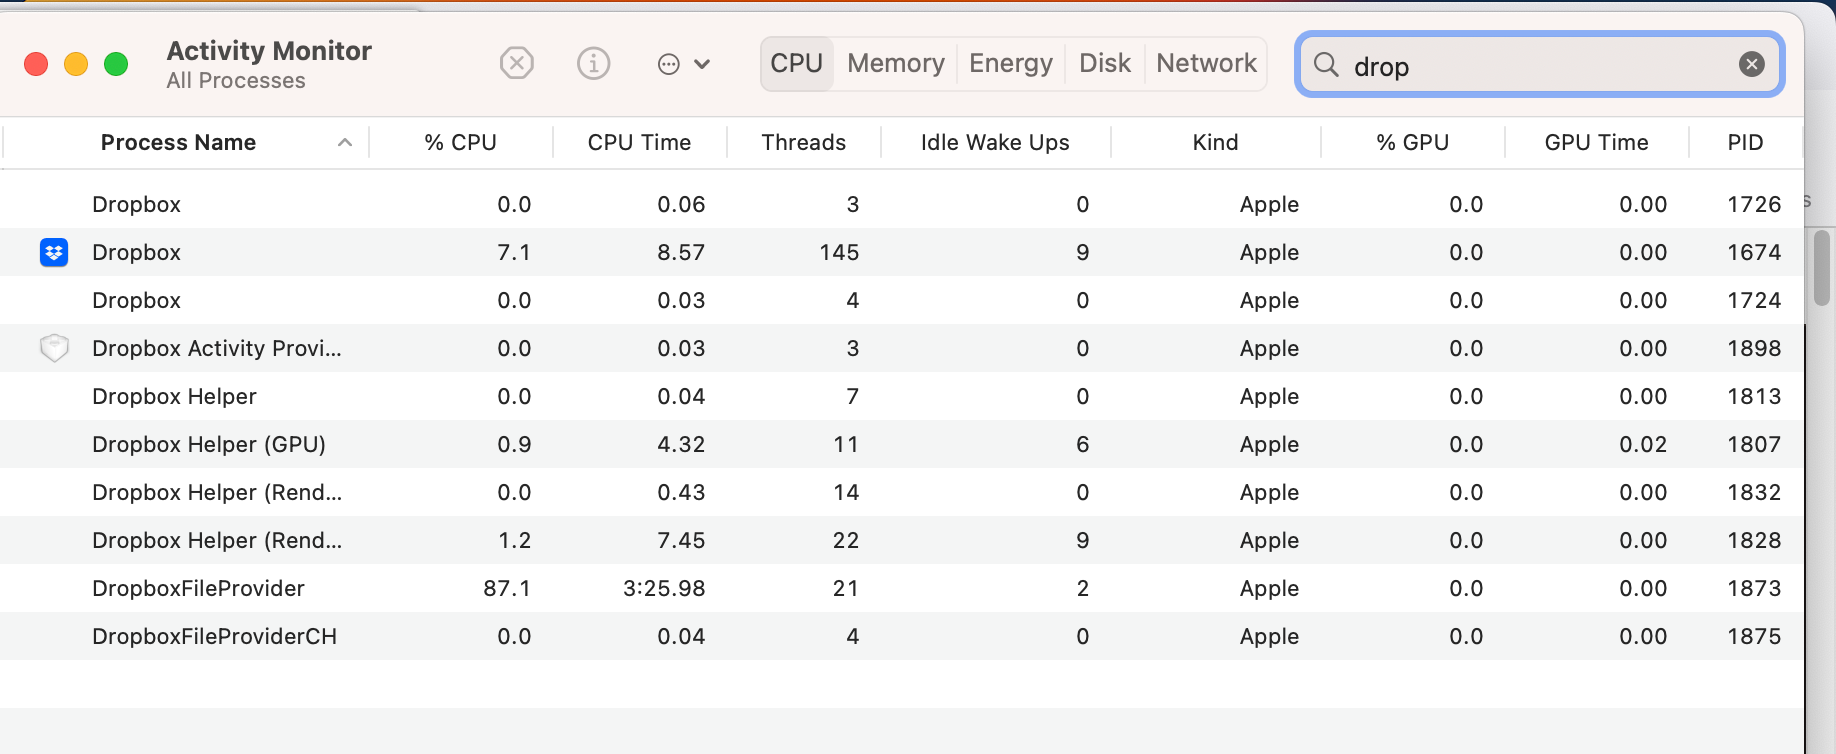Image resolution: width=1836 pixels, height=754 pixels.
Task: Click the PID column header
Action: [1745, 143]
